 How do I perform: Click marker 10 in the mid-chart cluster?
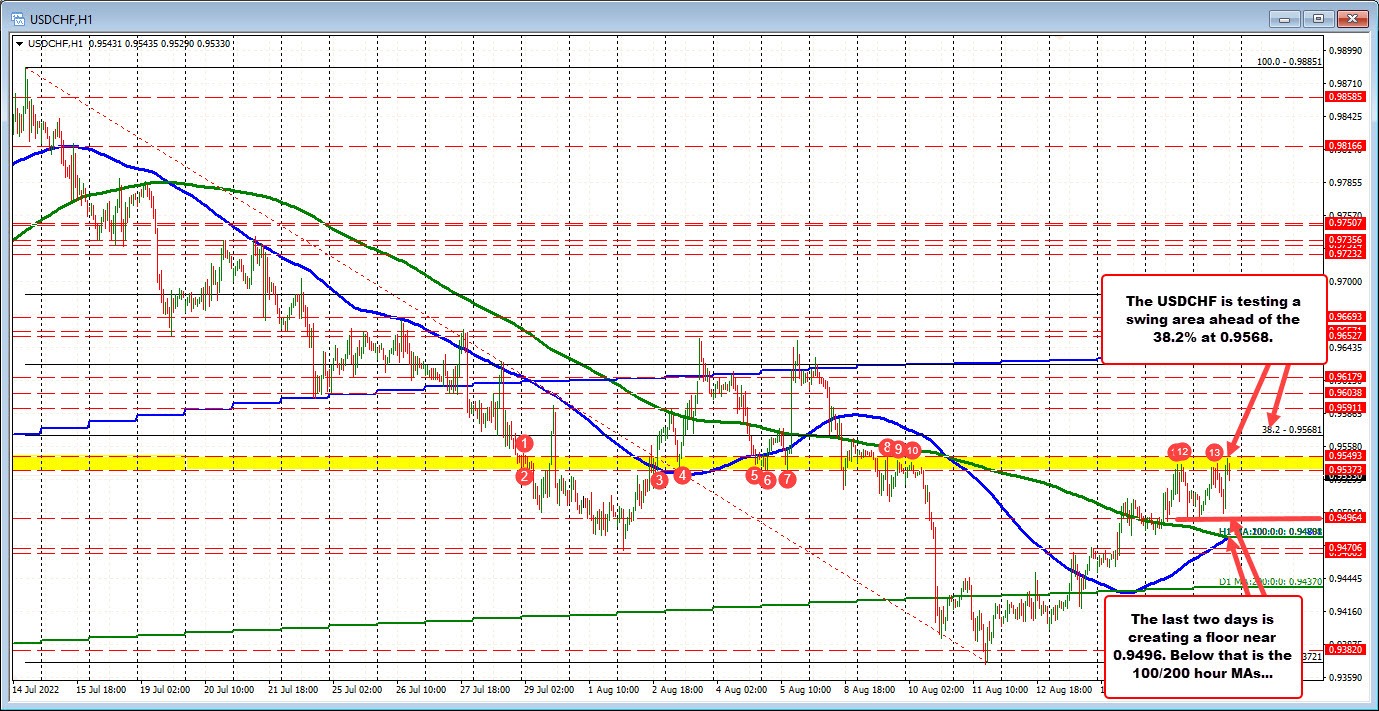(911, 451)
